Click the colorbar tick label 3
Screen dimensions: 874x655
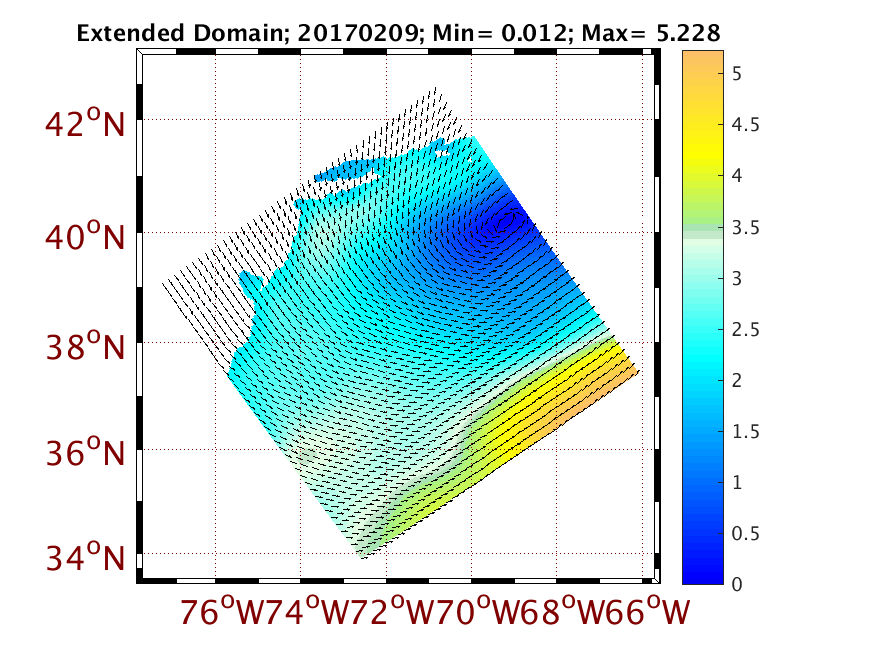click(x=737, y=278)
